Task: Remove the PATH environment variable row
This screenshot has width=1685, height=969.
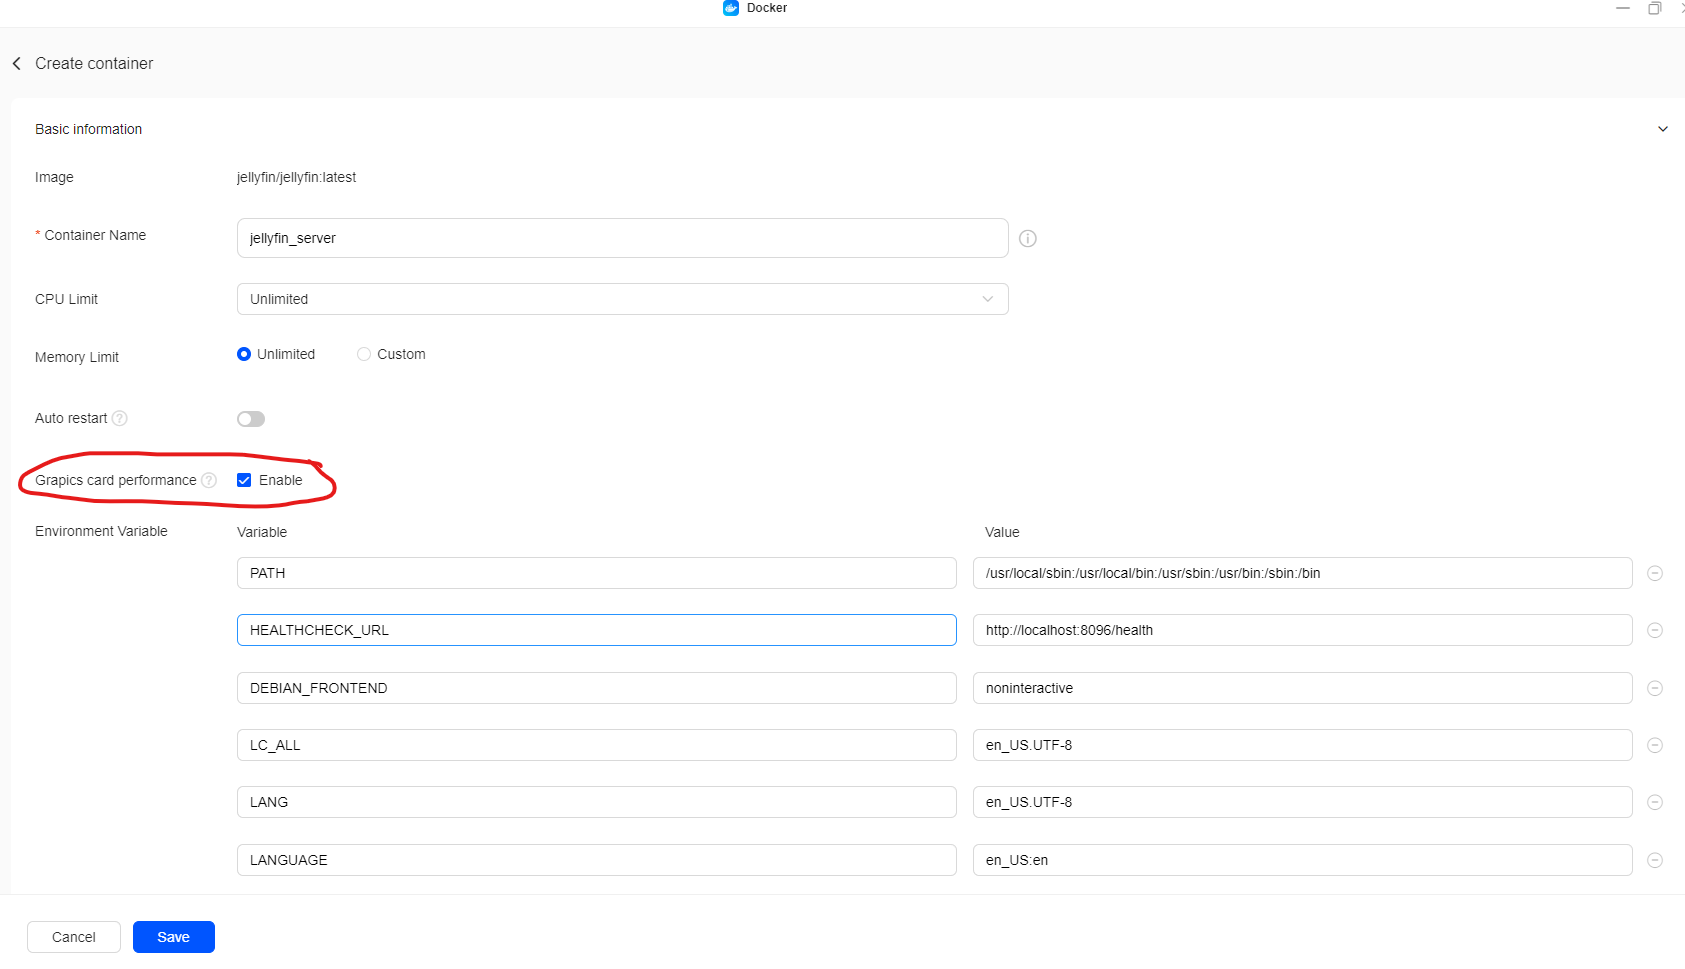Action: click(1655, 573)
